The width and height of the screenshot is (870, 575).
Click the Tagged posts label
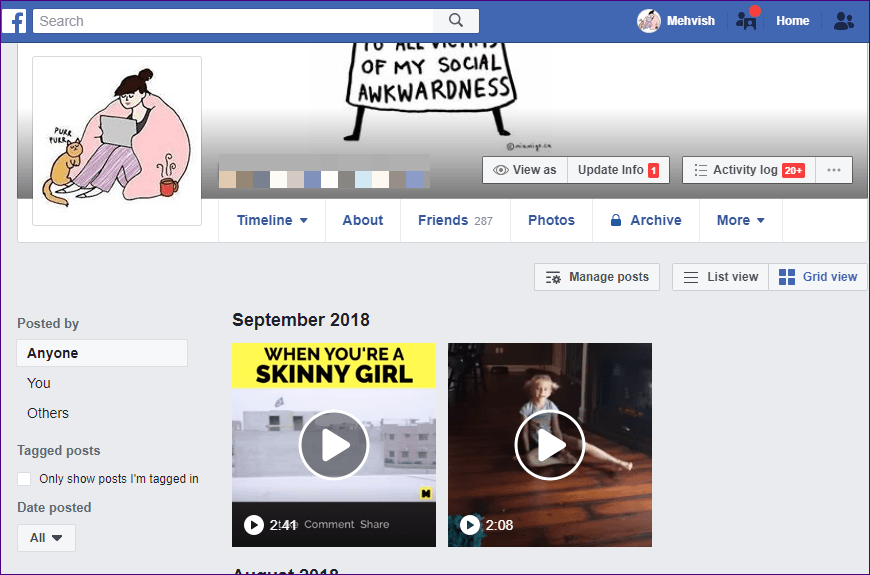59,451
